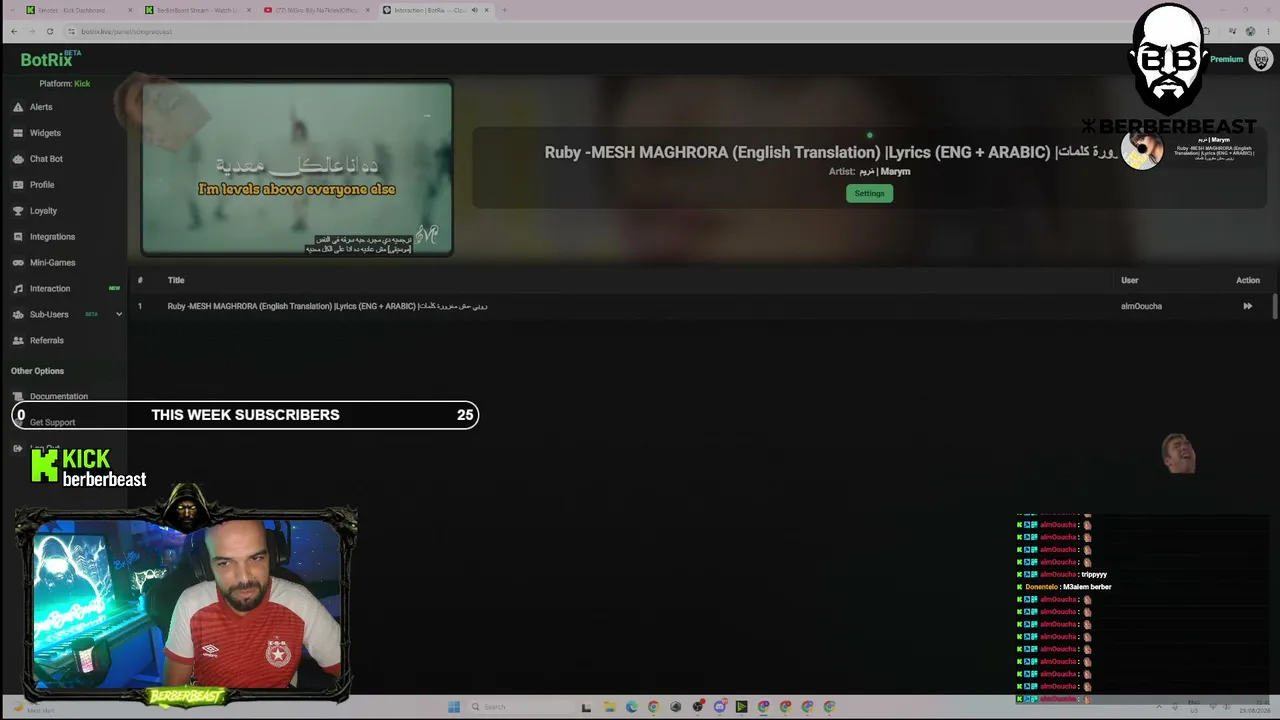Switch to the BerBerBeast Stream tab
The height and width of the screenshot is (720, 1280).
pyautogui.click(x=197, y=10)
